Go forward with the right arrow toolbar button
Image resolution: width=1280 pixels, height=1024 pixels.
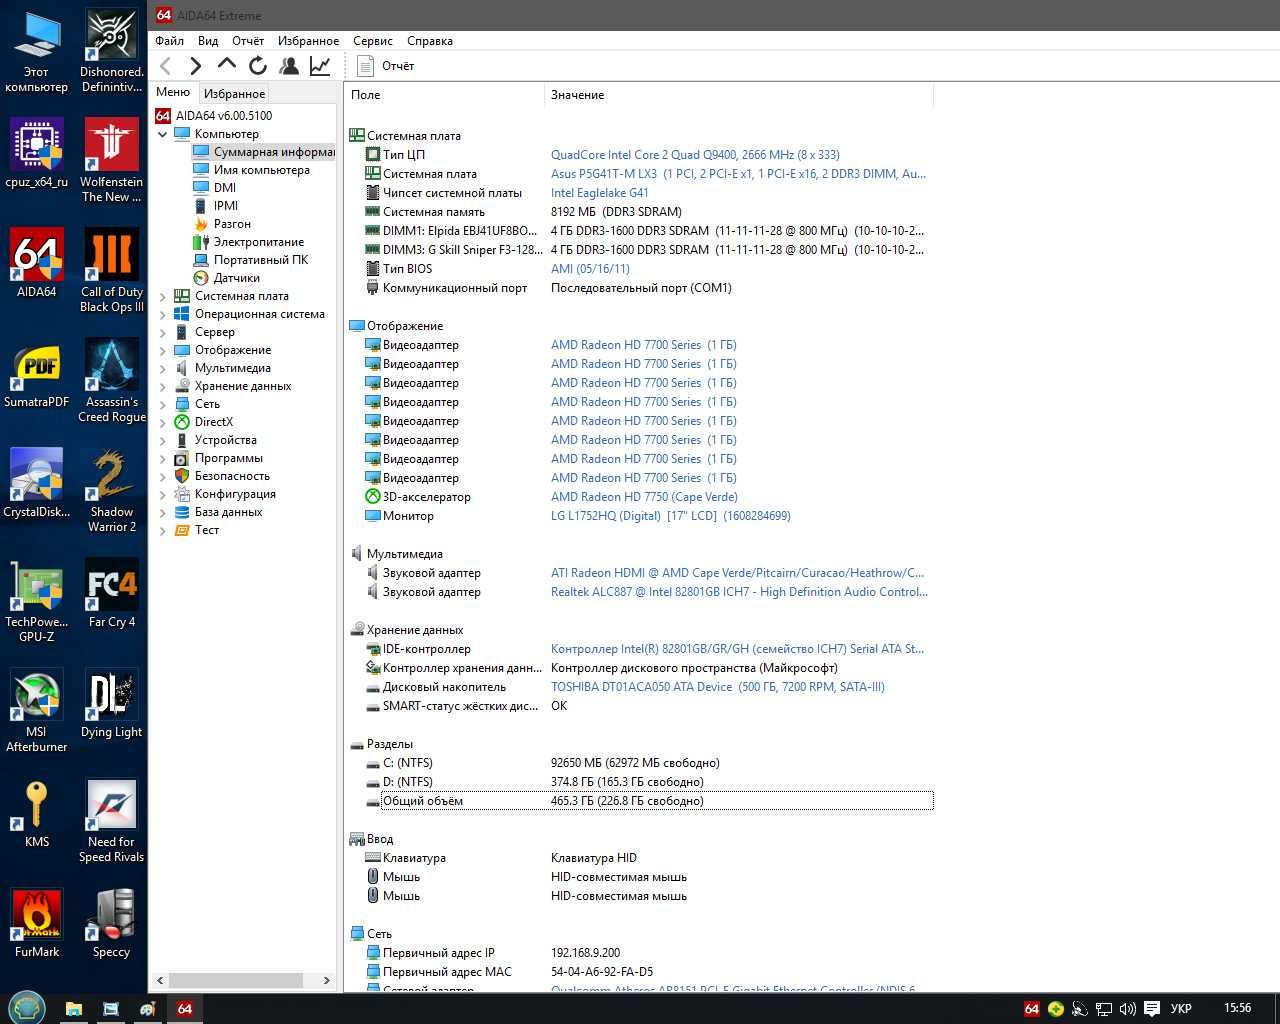point(196,66)
